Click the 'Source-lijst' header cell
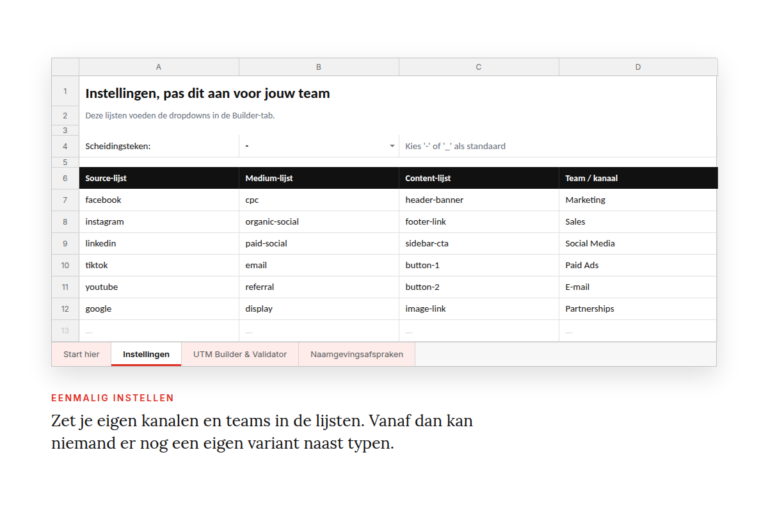Image resolution: width=768 pixels, height=512 pixels. point(159,178)
